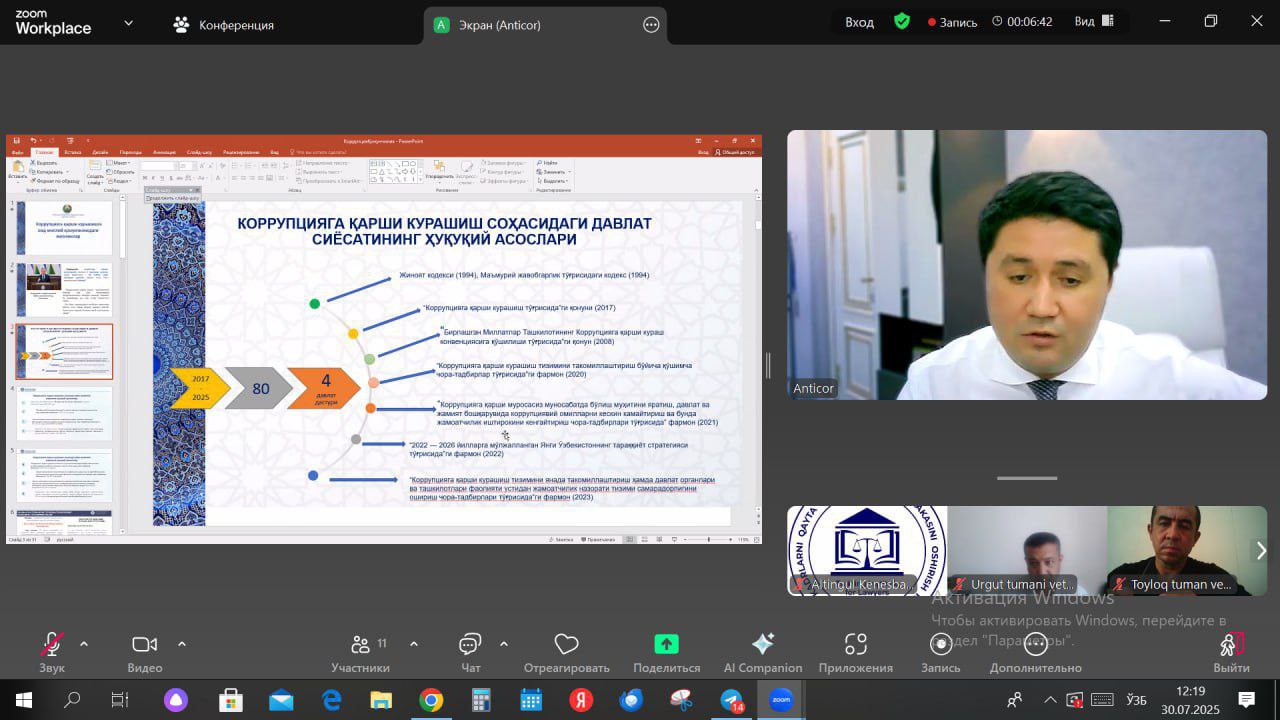
Task: Click the 00:06:42 meeting timer
Action: (x=1022, y=22)
